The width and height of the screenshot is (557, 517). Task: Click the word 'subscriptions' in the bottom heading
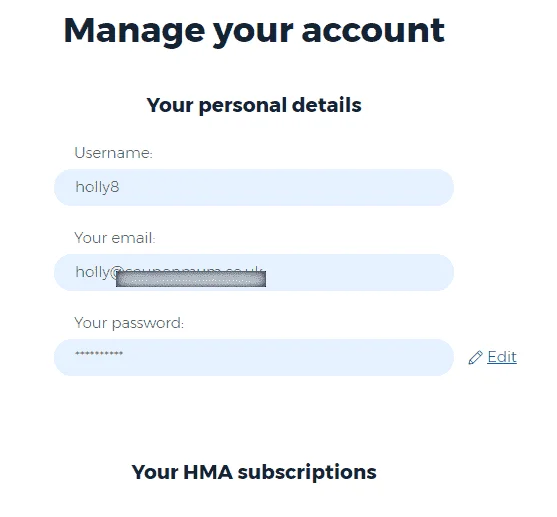[307, 473]
